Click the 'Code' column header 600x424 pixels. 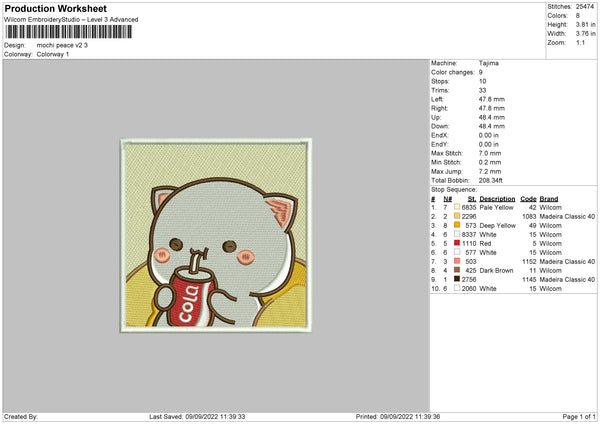point(528,199)
